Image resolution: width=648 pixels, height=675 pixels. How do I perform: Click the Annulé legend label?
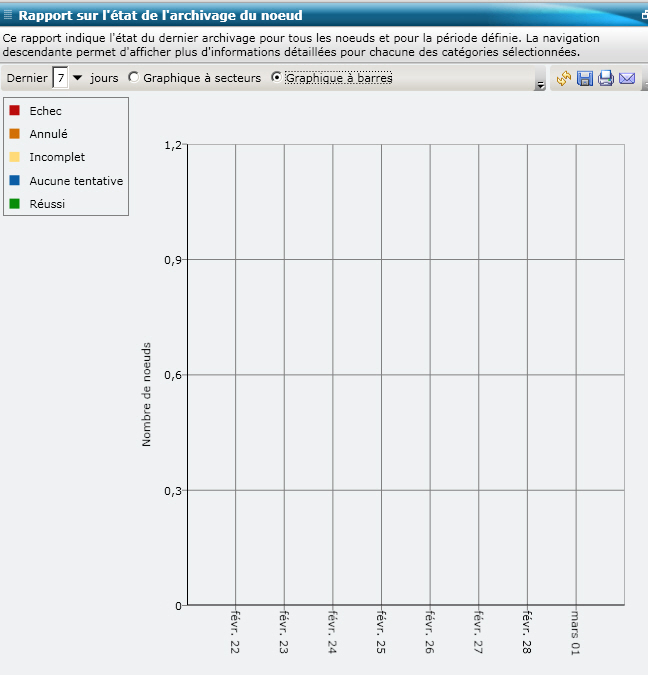[x=48, y=134]
